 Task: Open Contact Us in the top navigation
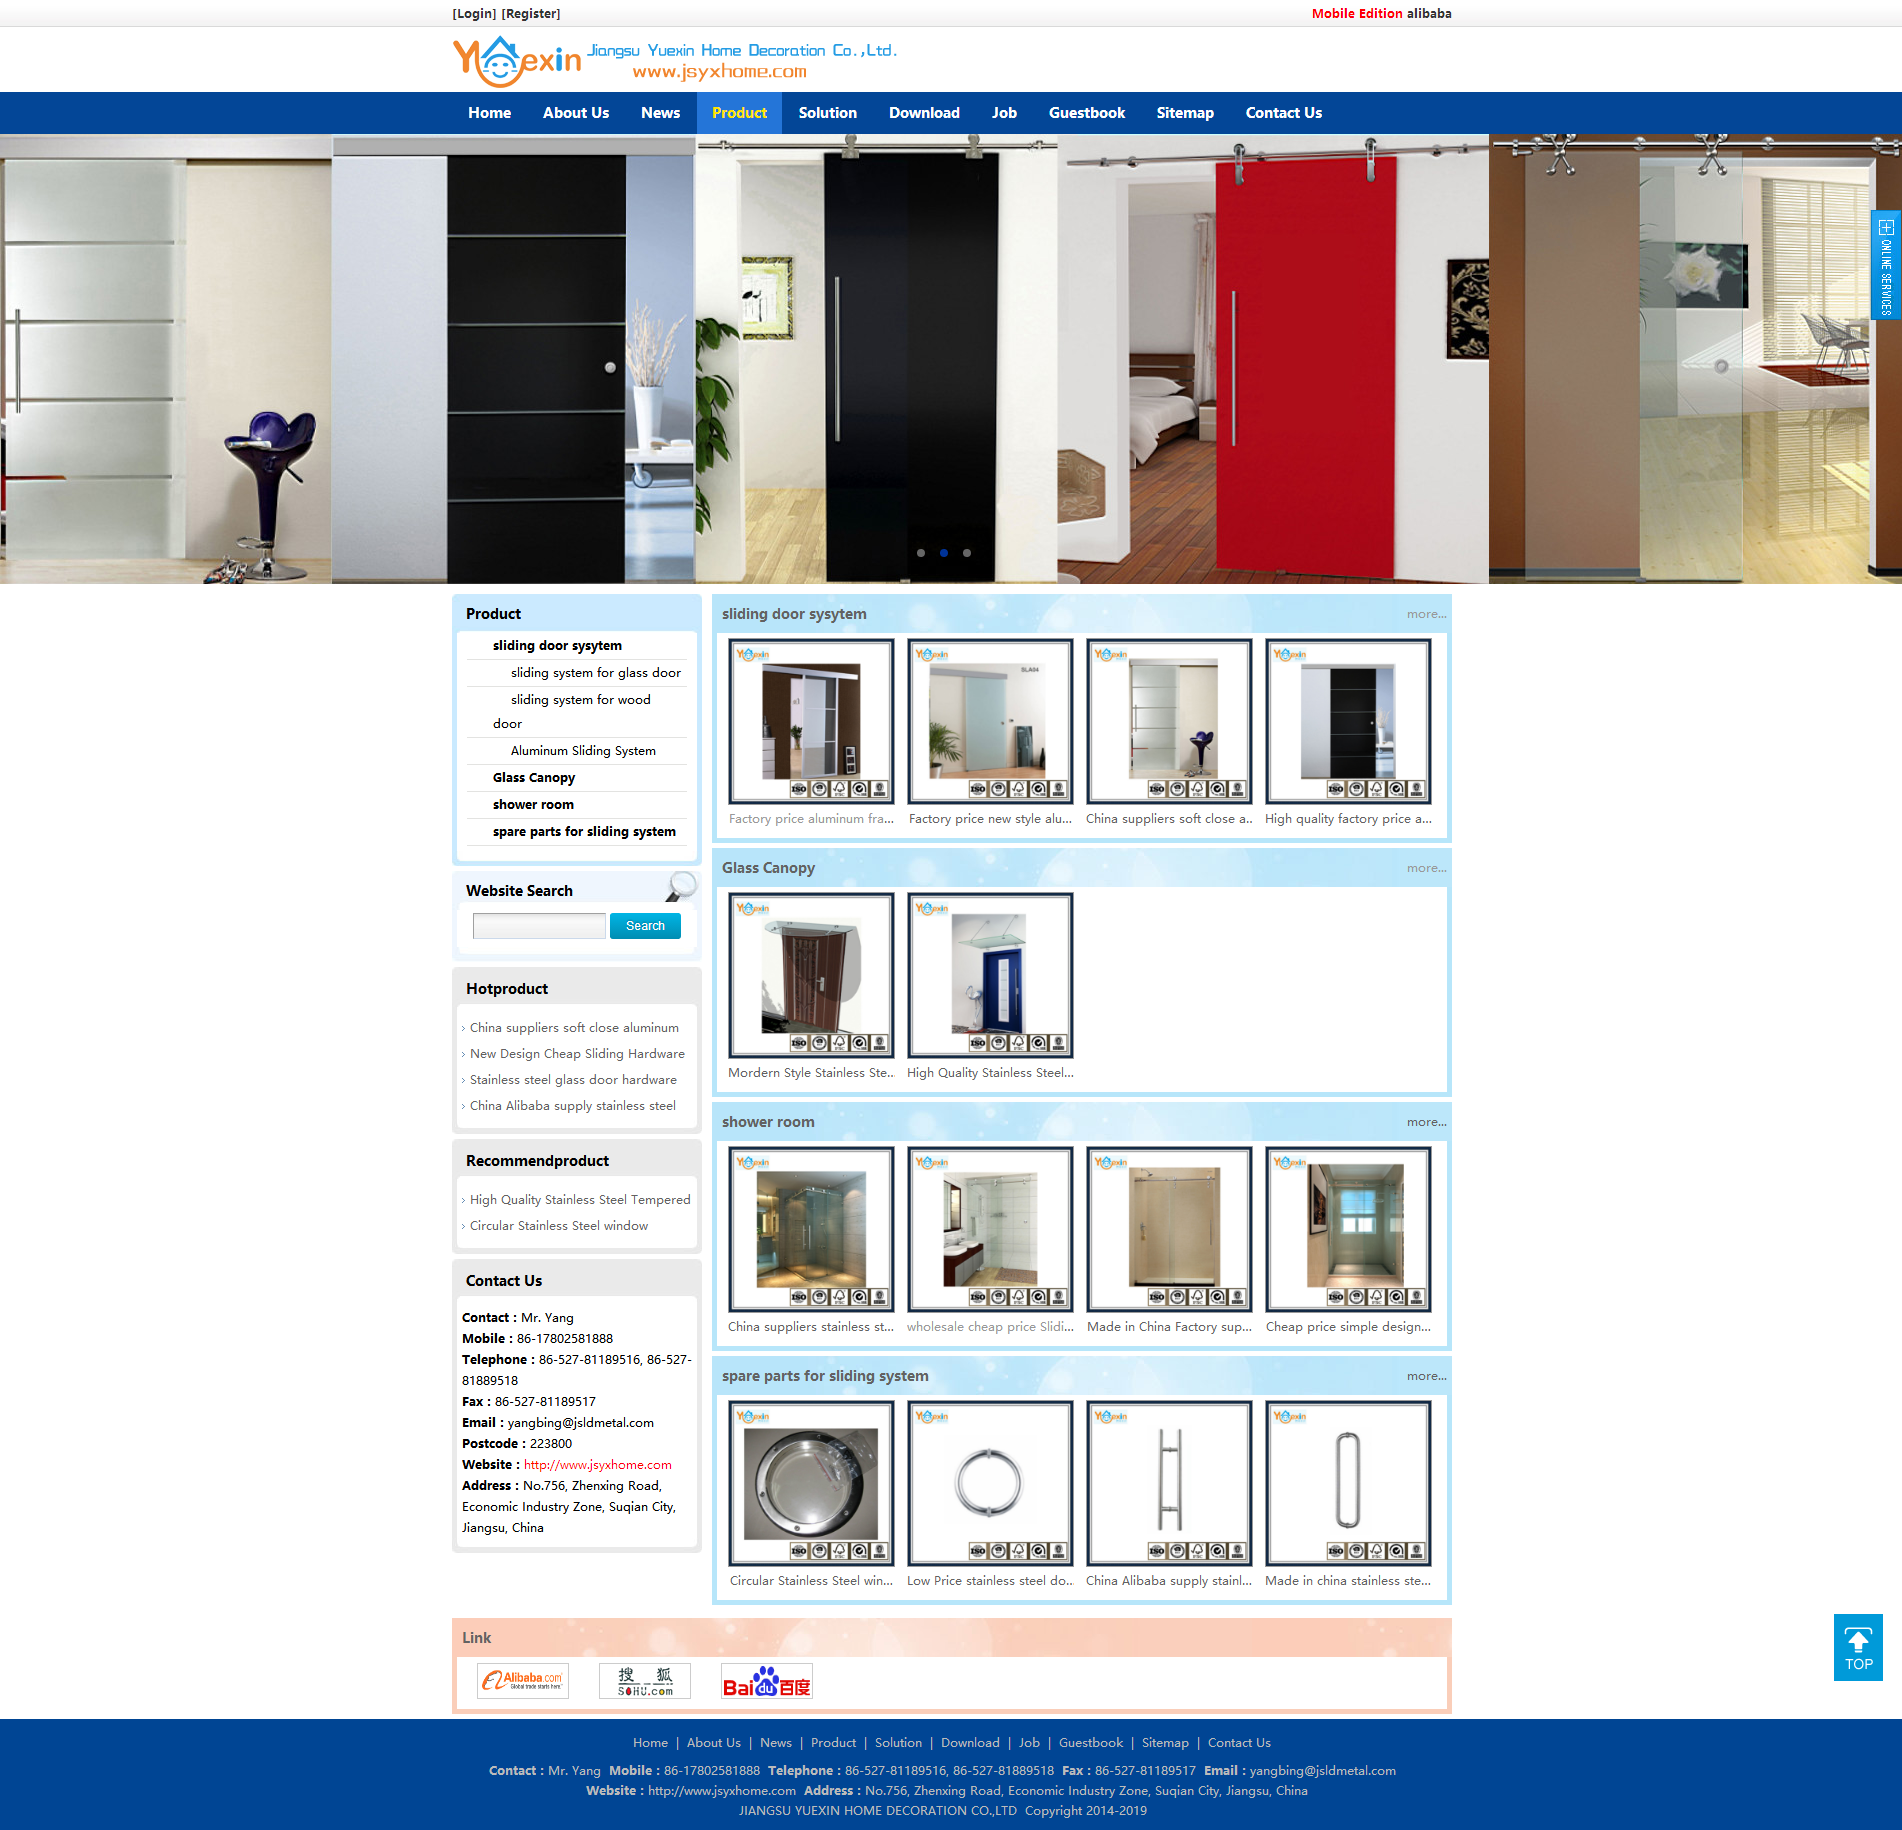tap(1283, 113)
